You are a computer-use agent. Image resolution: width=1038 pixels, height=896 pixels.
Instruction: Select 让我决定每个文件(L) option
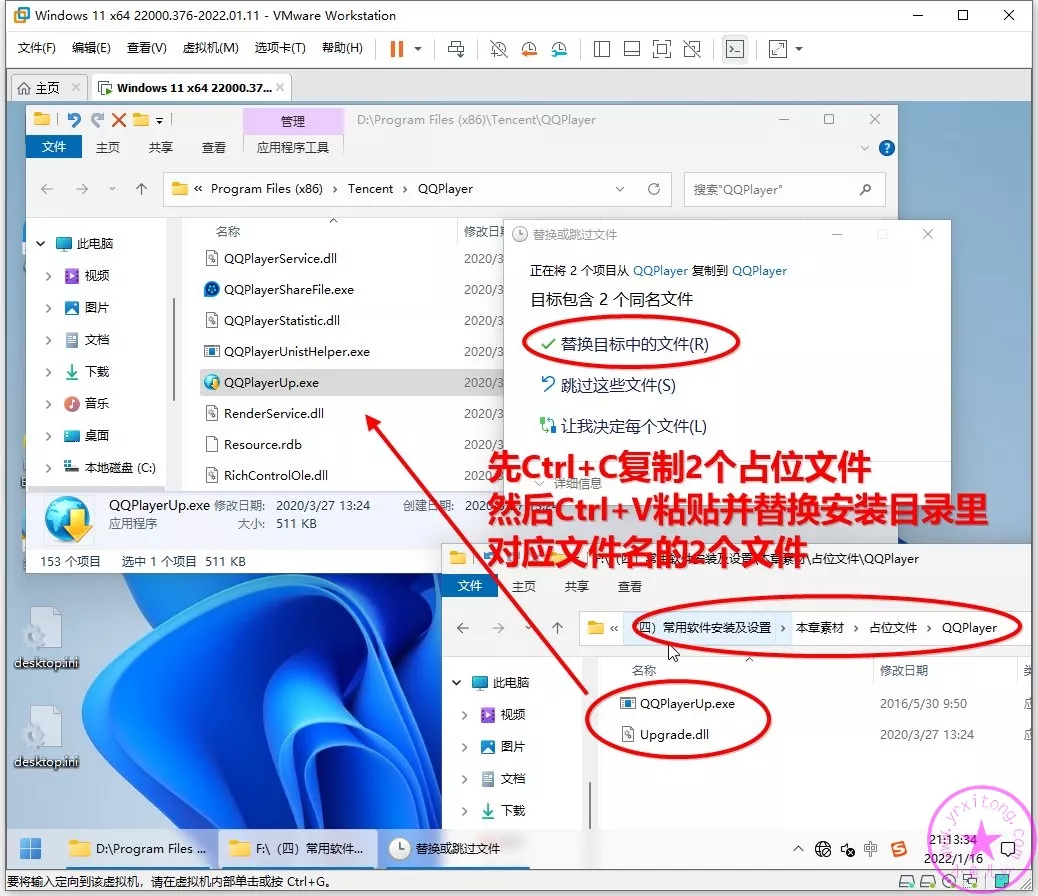point(633,426)
